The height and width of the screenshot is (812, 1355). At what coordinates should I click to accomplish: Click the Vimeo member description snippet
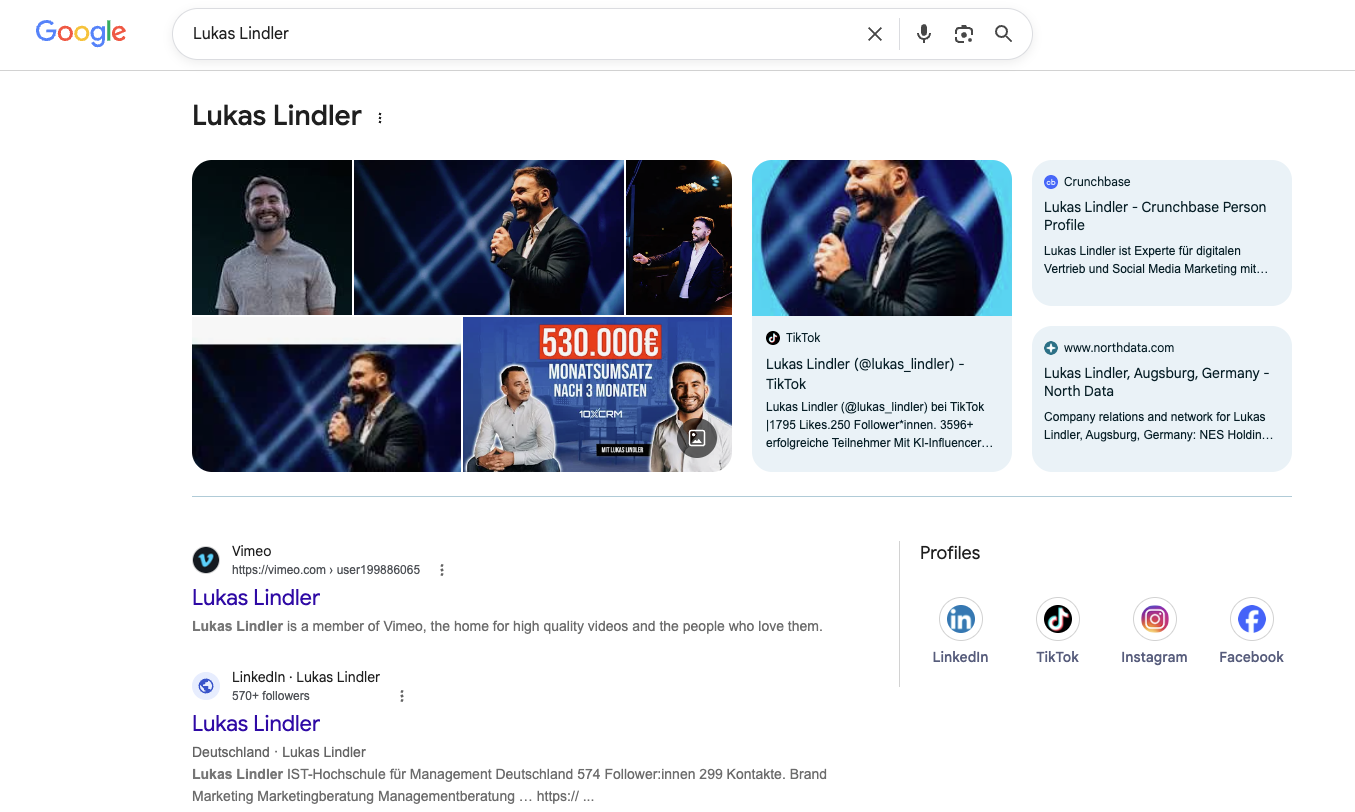click(x=507, y=626)
